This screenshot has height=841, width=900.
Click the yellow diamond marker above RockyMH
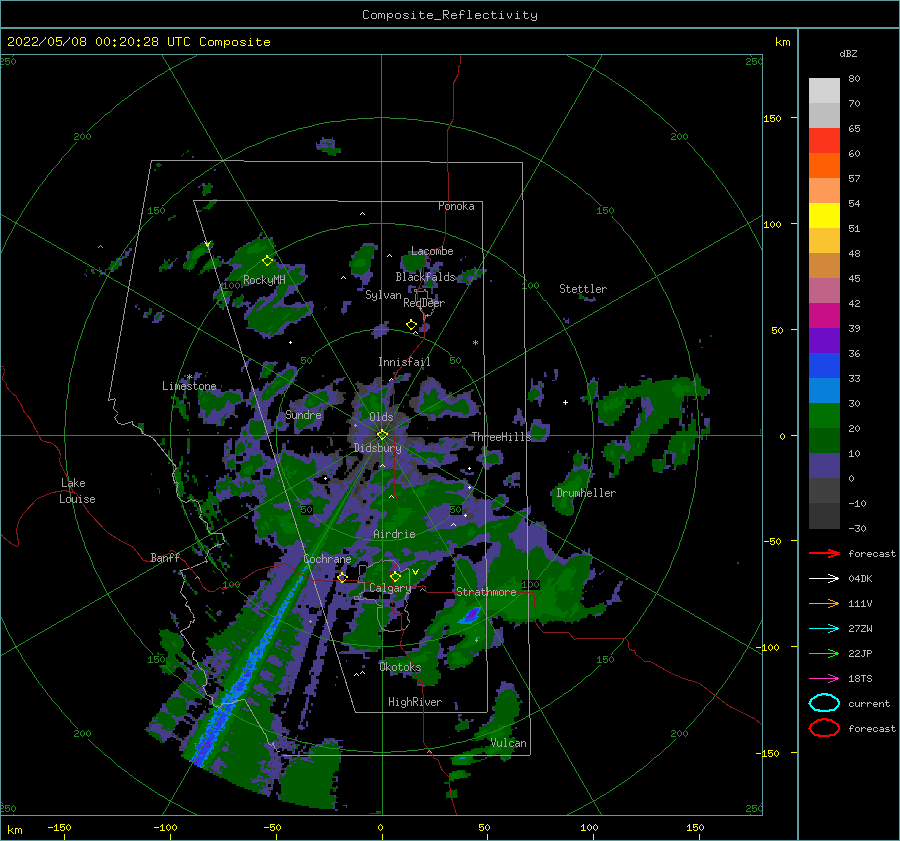[x=267, y=261]
